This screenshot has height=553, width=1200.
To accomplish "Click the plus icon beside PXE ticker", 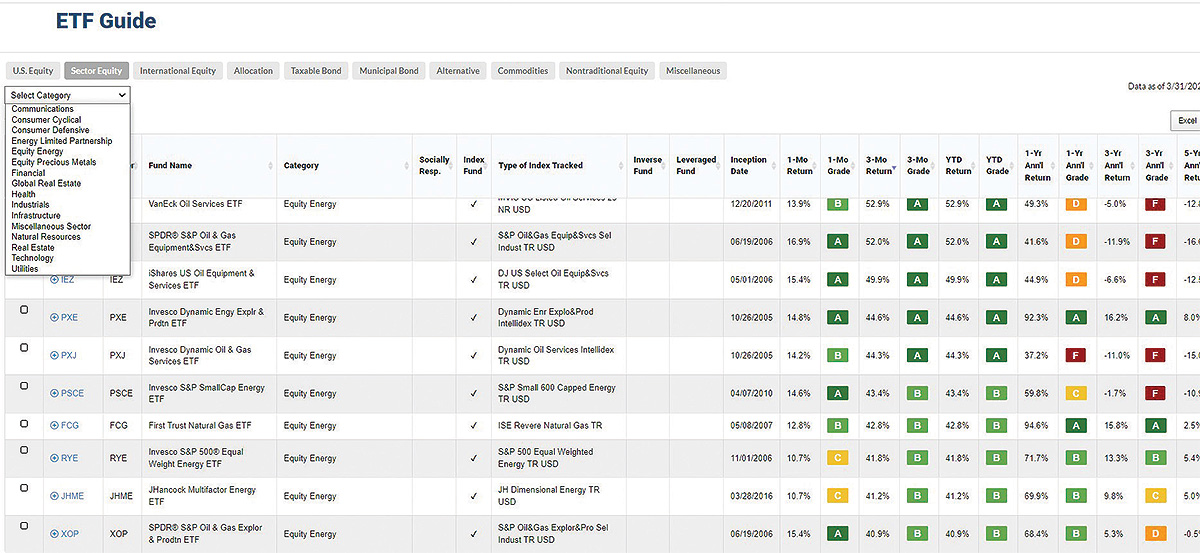I will [x=54, y=318].
